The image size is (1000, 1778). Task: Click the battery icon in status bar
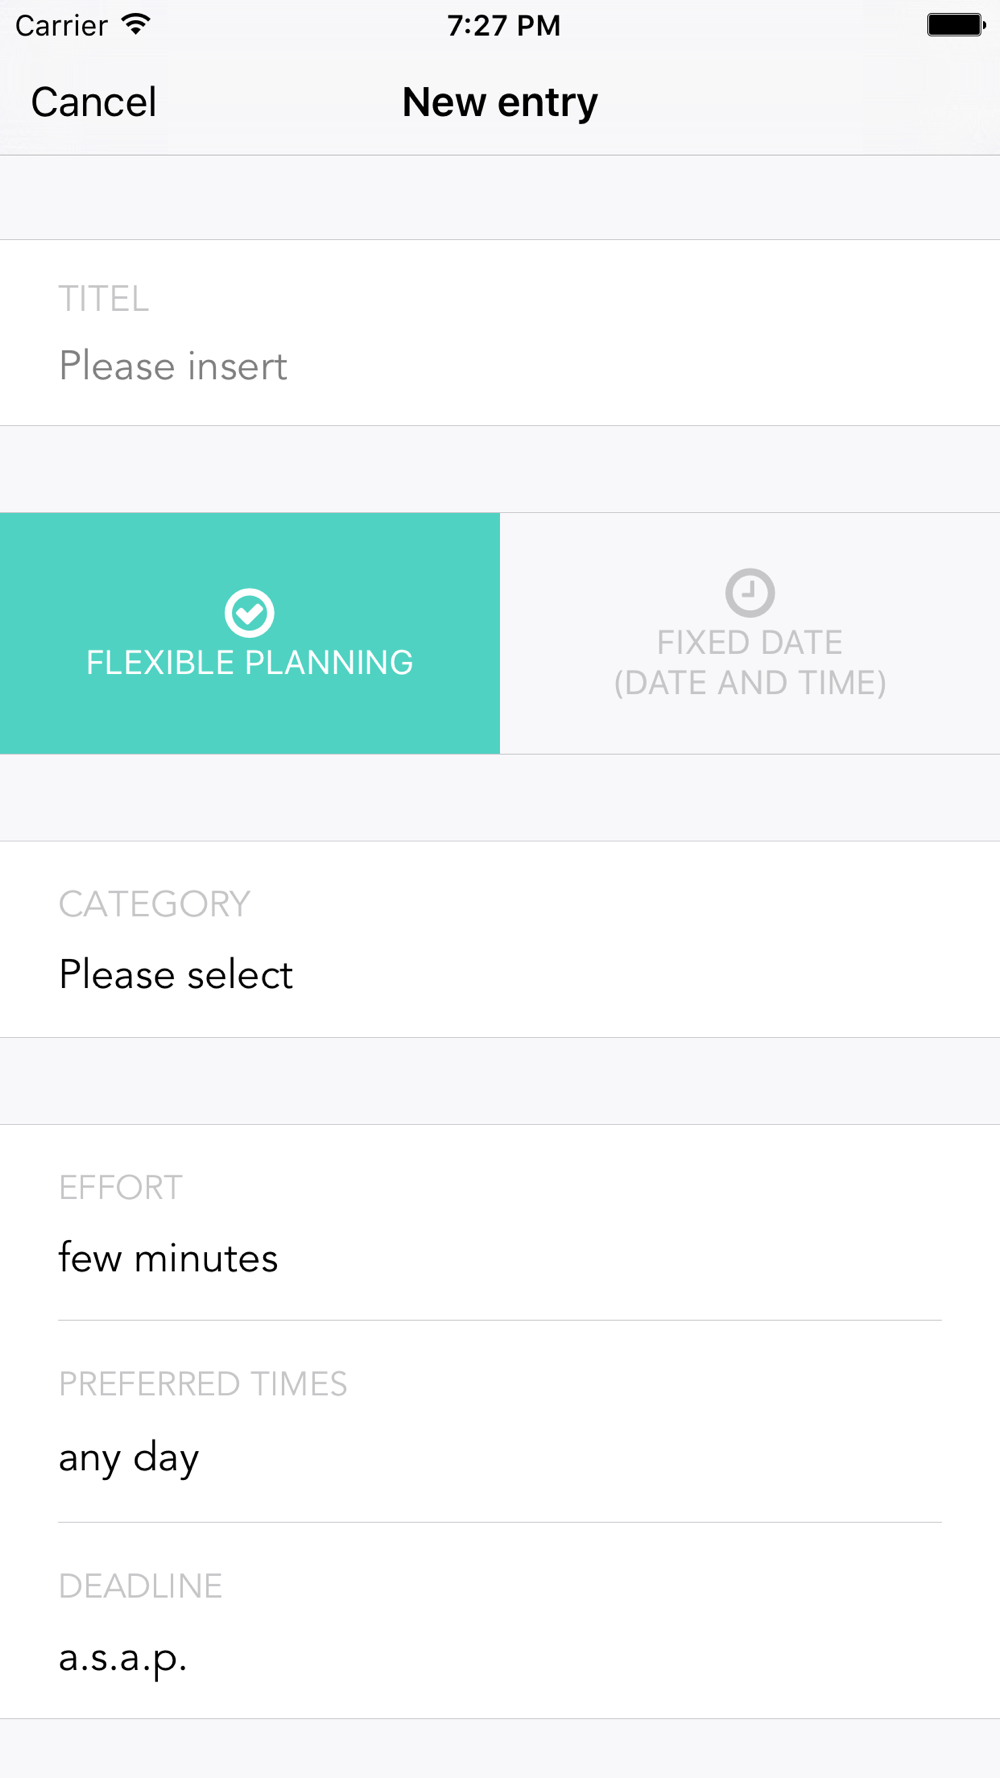click(955, 25)
